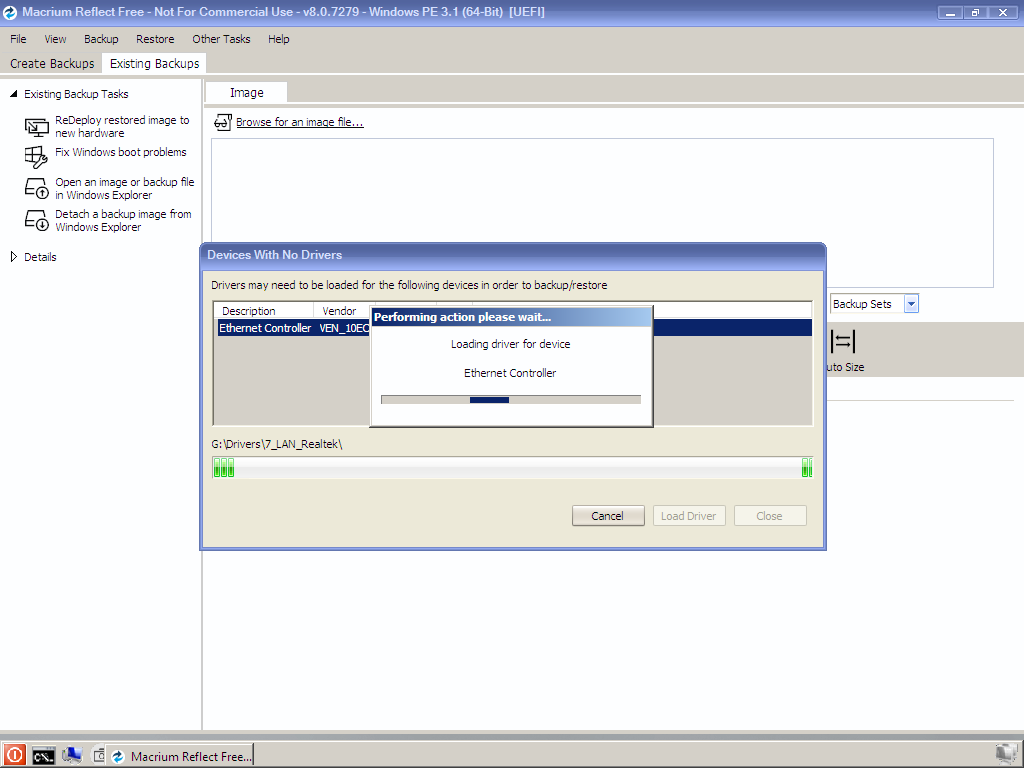
Task: Click the Loading driver progress bar
Action: (511, 400)
